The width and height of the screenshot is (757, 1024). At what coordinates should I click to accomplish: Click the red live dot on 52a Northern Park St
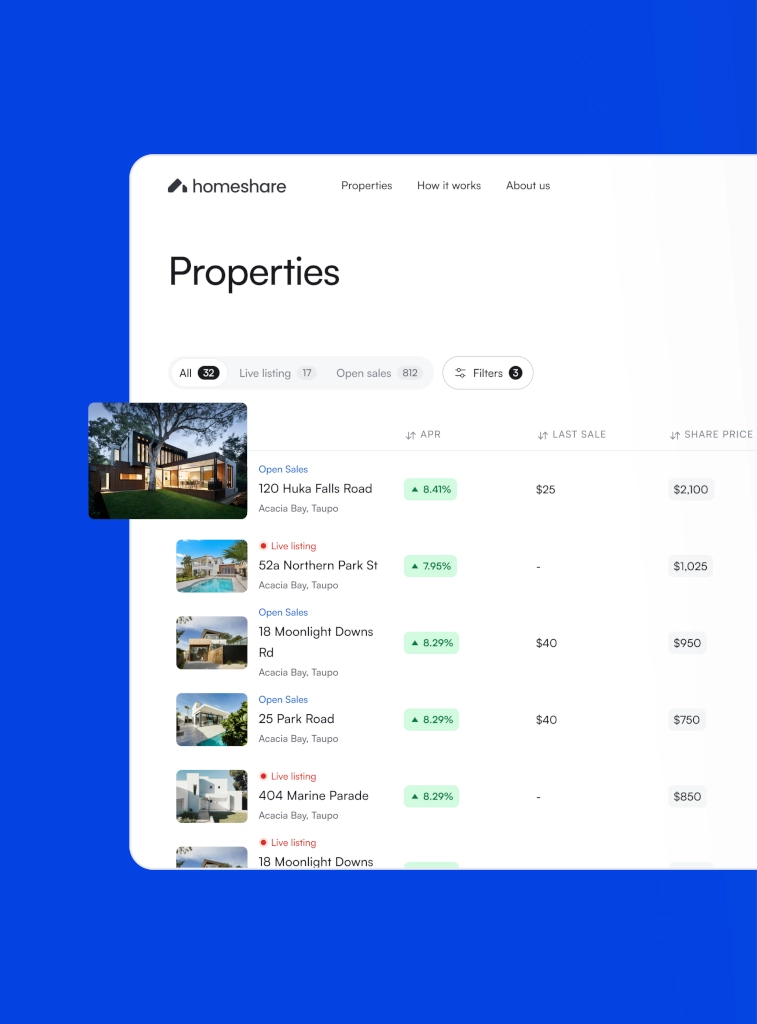pyautogui.click(x=263, y=546)
